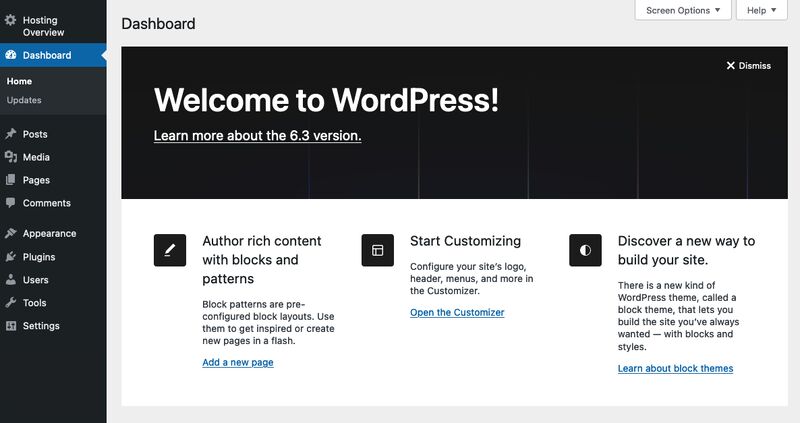Viewport: 800px width, 423px height.
Task: Click the pencil edit icon tile
Action: 170,250
